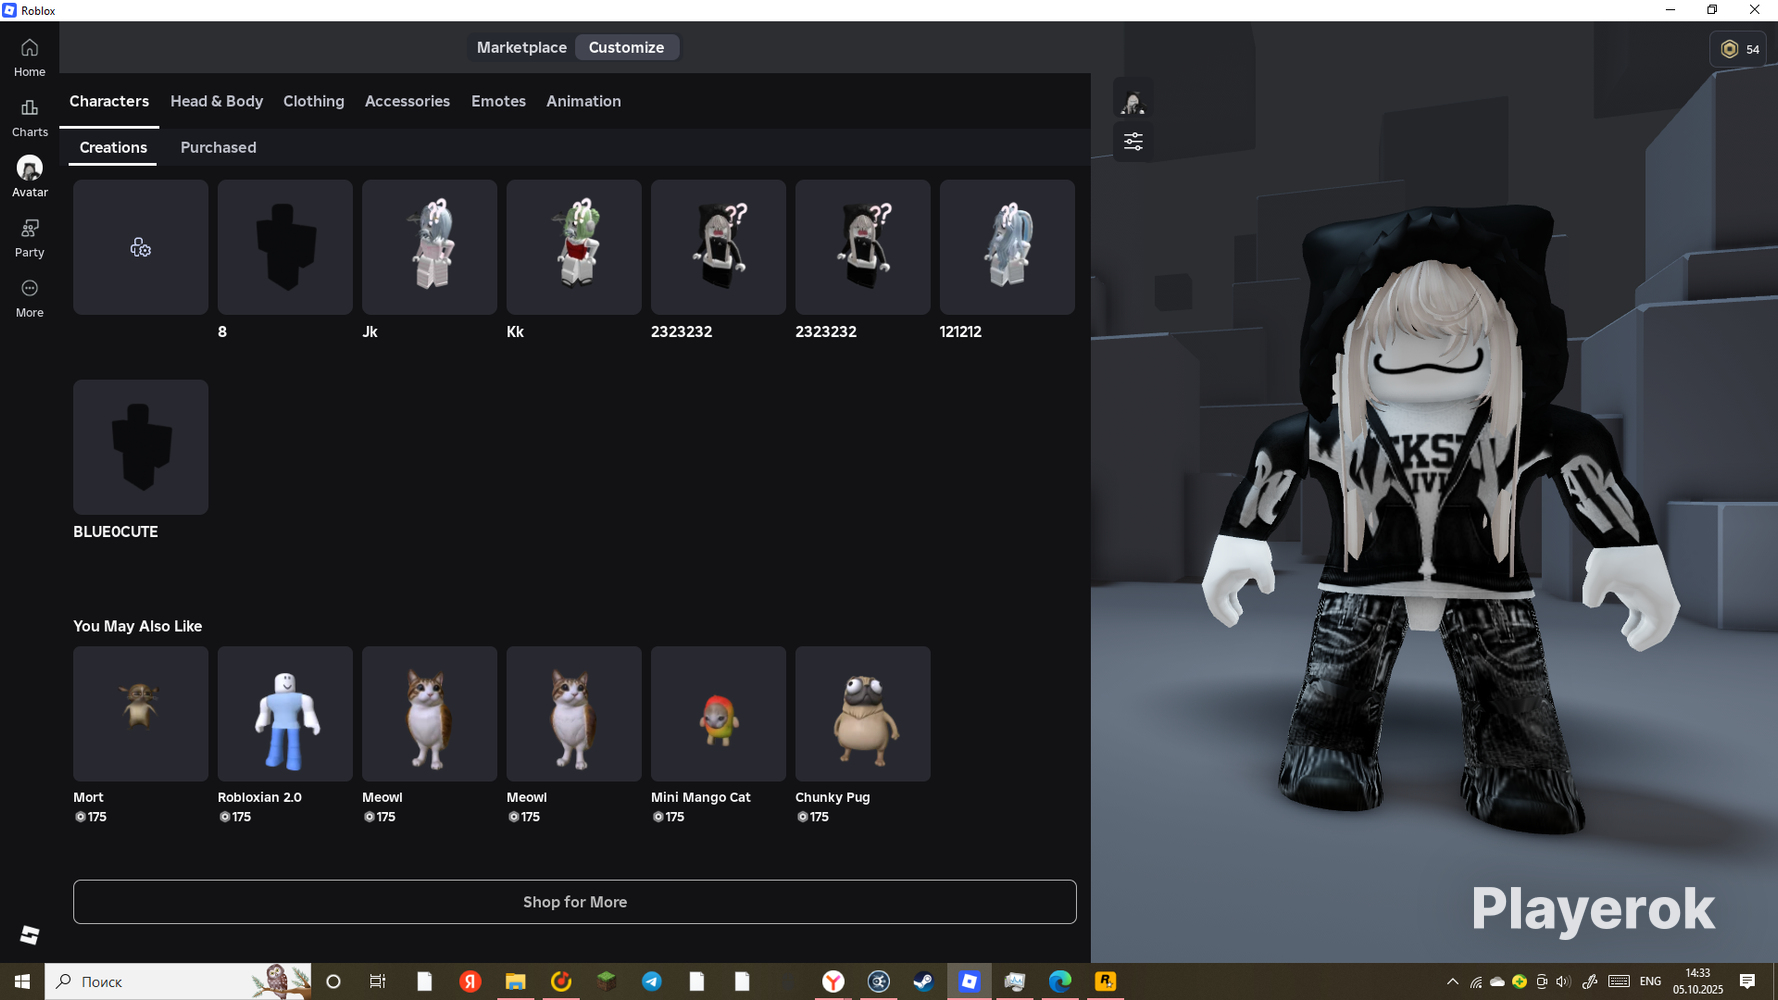Open avatar settings sliders icon

1133,142
